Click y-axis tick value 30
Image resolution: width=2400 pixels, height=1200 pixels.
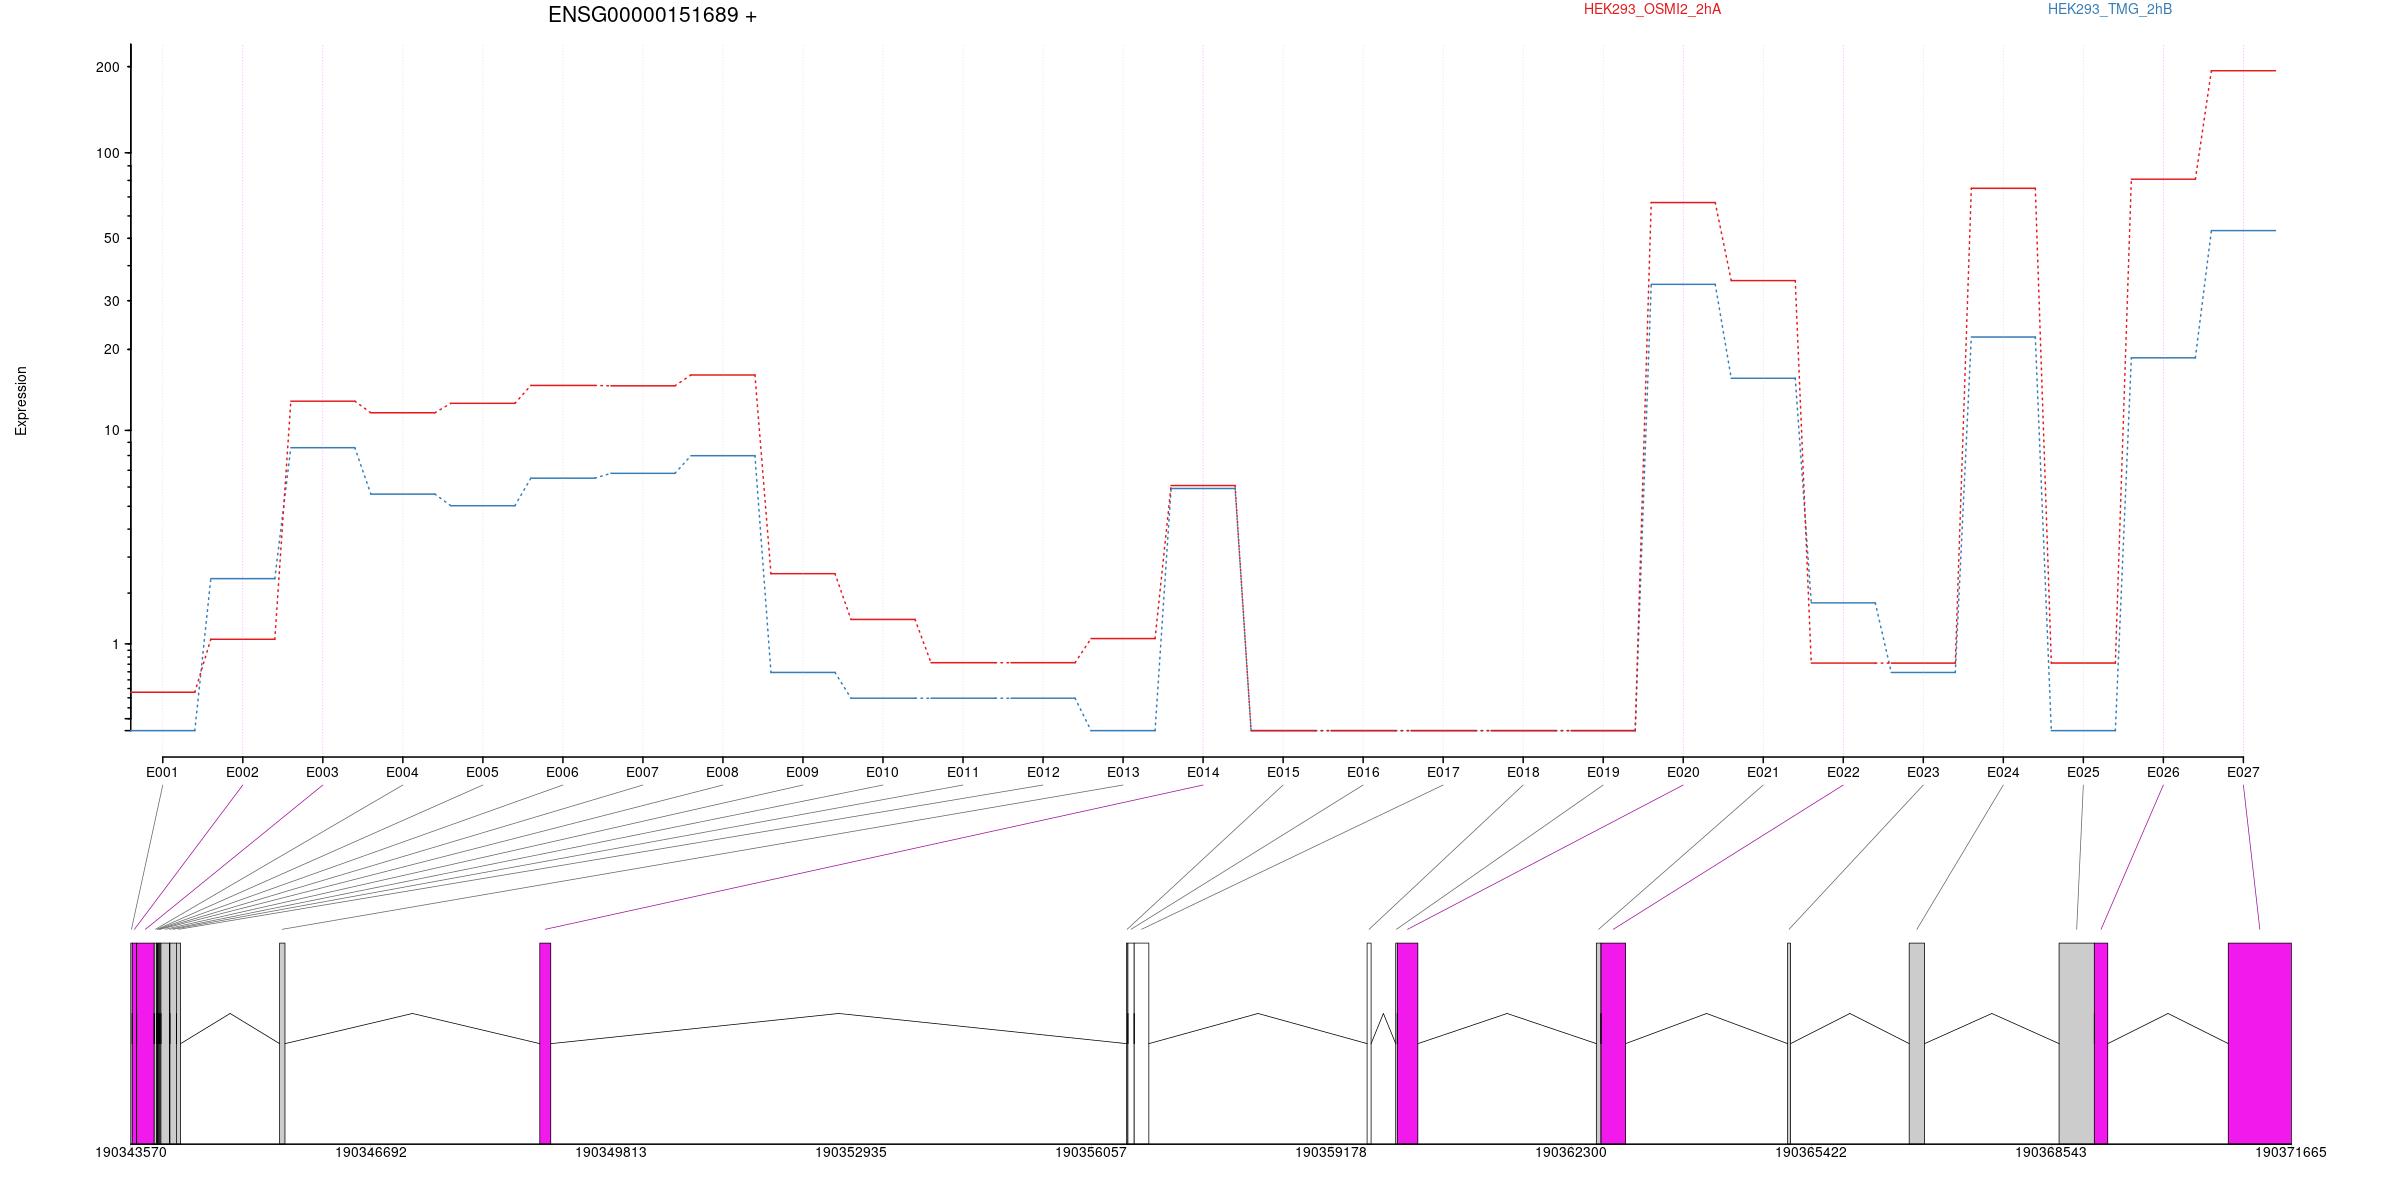[112, 301]
